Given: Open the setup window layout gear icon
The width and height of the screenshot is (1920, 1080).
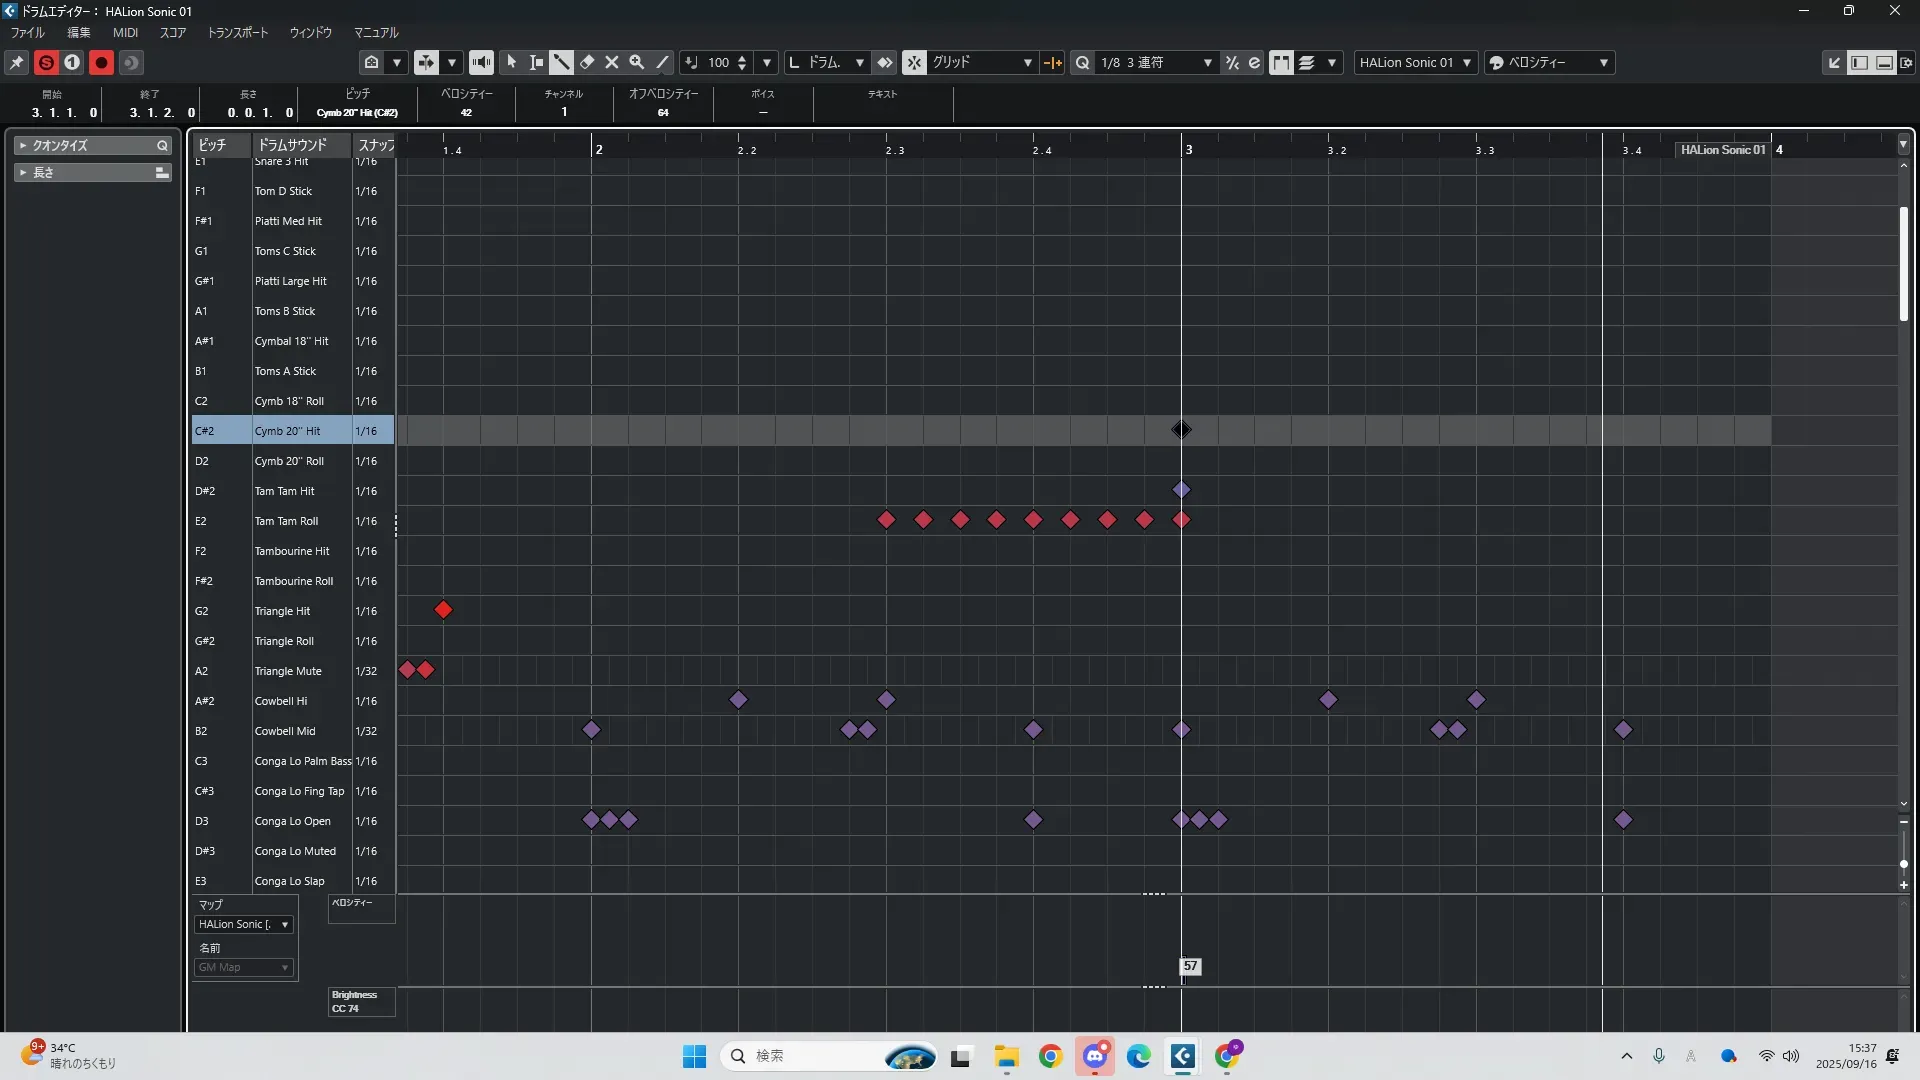Looking at the screenshot, I should pyautogui.click(x=1906, y=62).
